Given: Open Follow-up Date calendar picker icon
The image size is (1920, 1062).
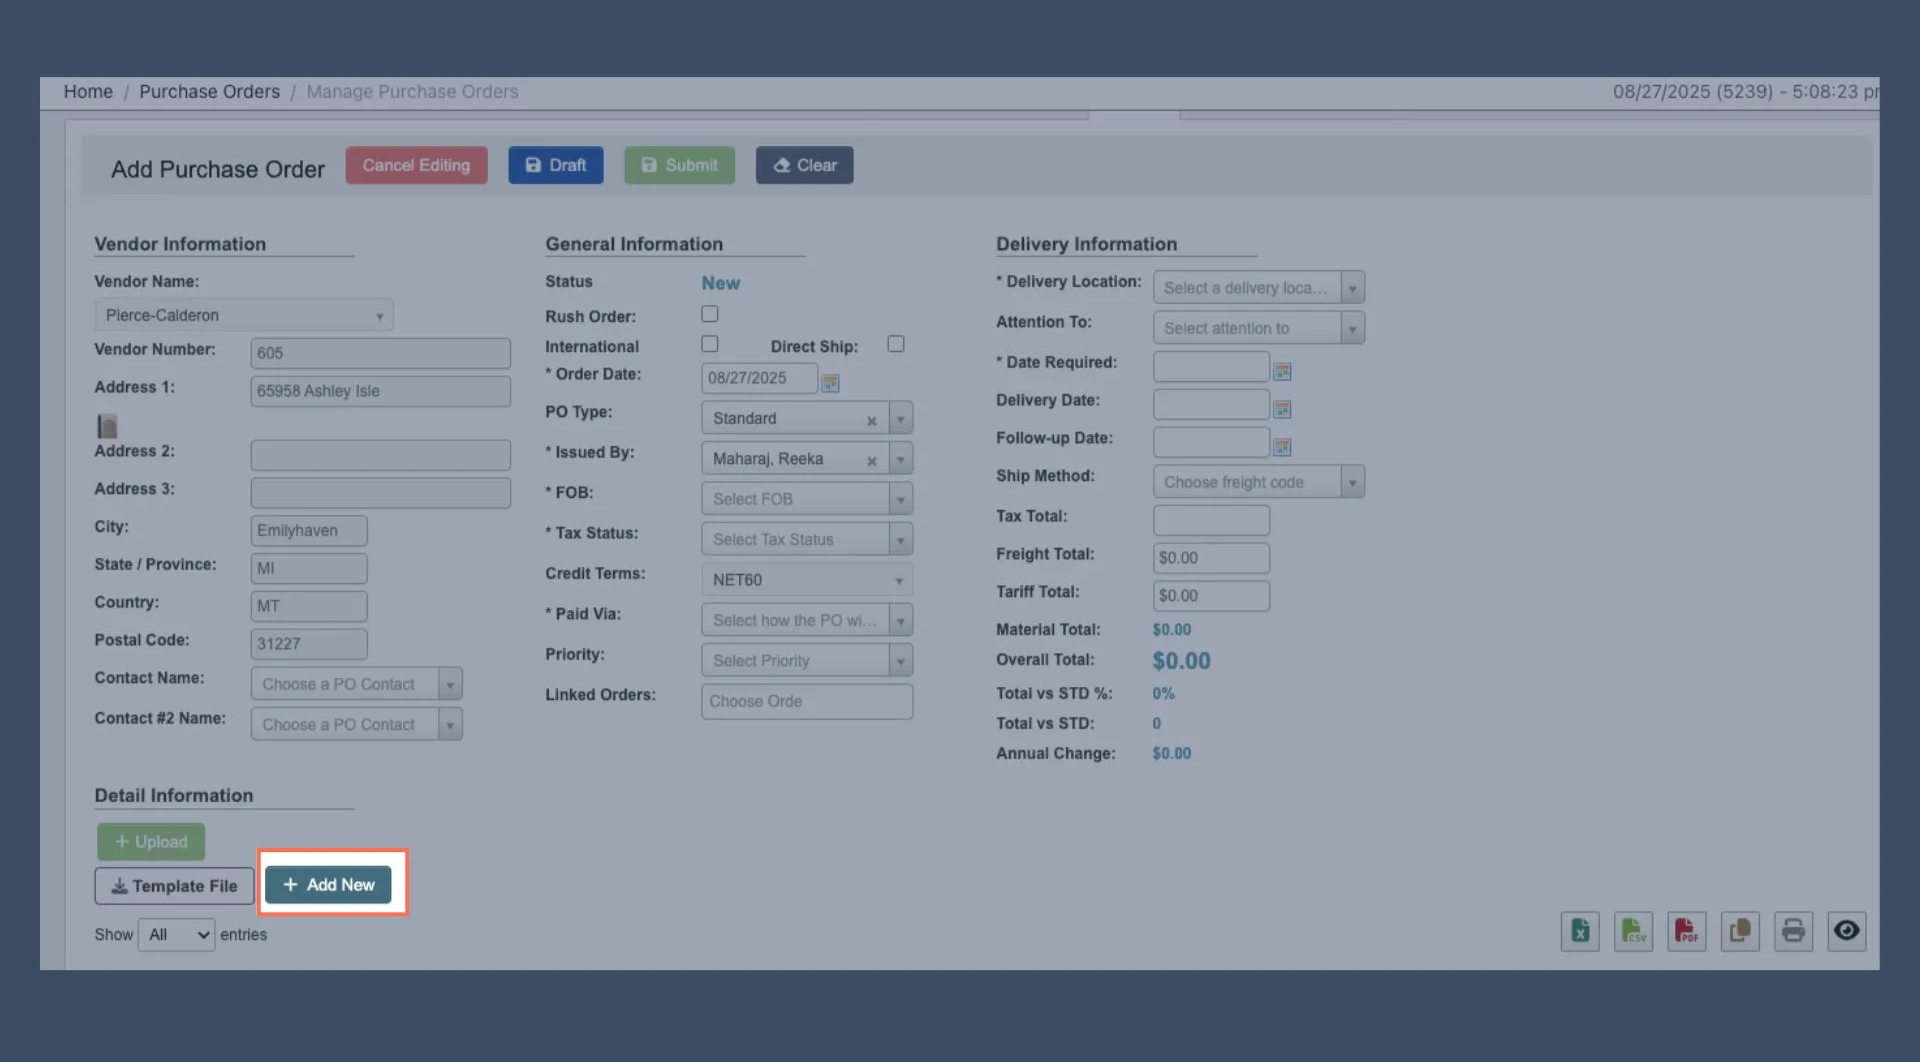Looking at the screenshot, I should click(1282, 447).
